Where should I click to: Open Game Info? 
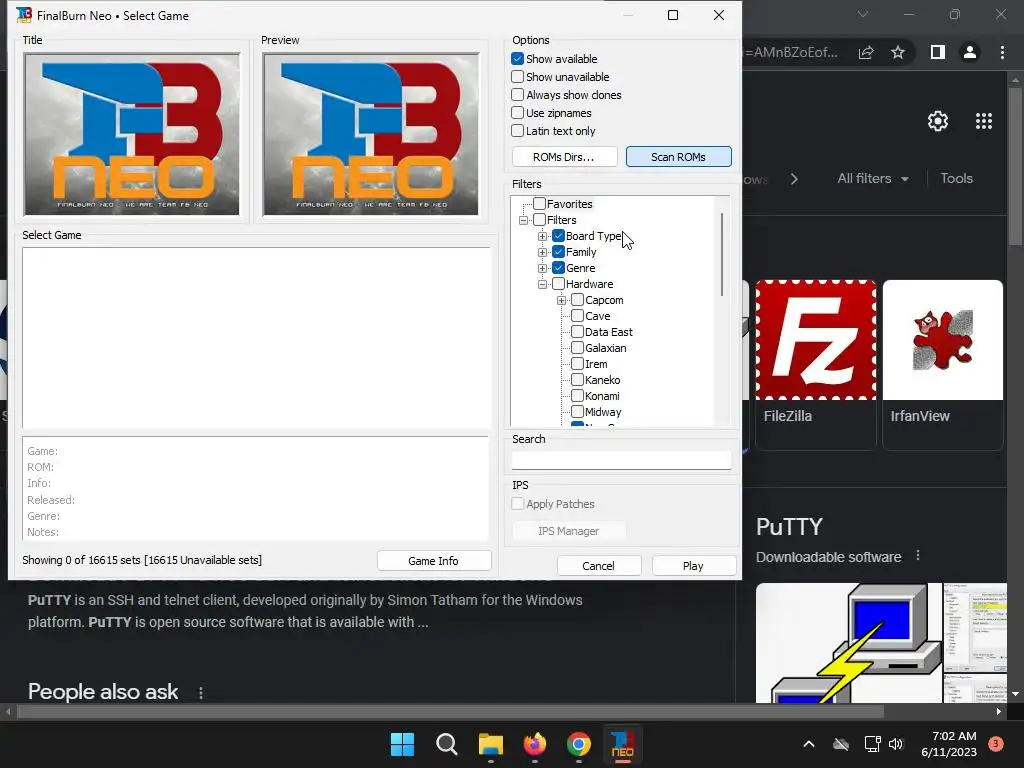(x=434, y=561)
